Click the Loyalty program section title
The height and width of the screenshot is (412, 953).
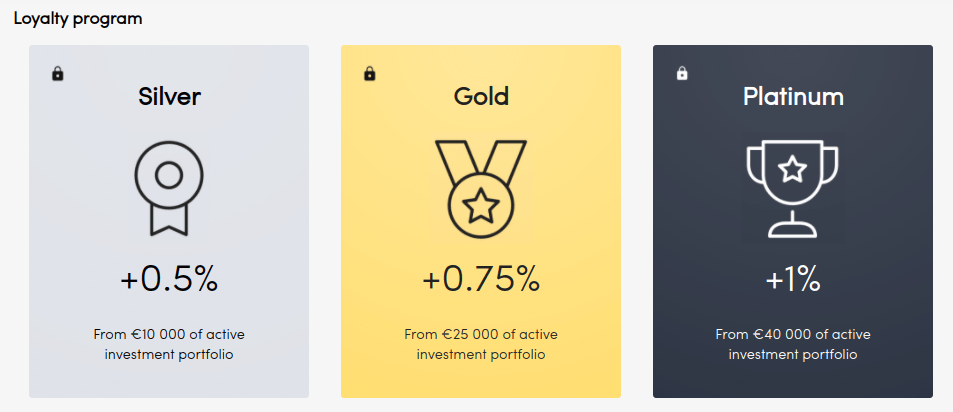[x=78, y=19]
